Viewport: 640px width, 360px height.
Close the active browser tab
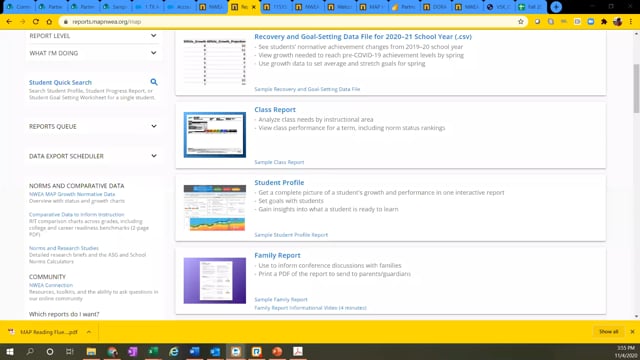coord(254,7)
